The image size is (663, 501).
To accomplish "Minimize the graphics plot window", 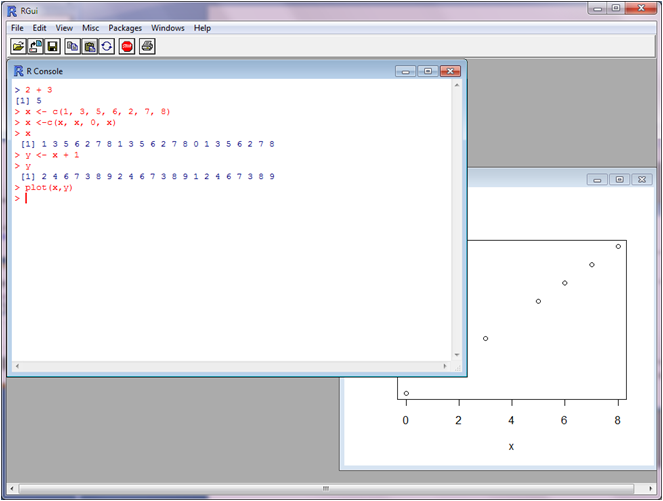I will [597, 179].
